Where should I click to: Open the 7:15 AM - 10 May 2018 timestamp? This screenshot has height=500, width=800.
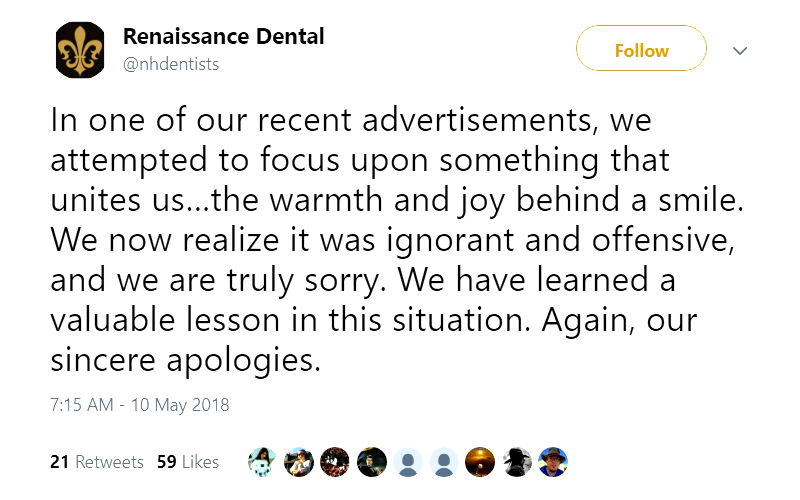[139, 405]
